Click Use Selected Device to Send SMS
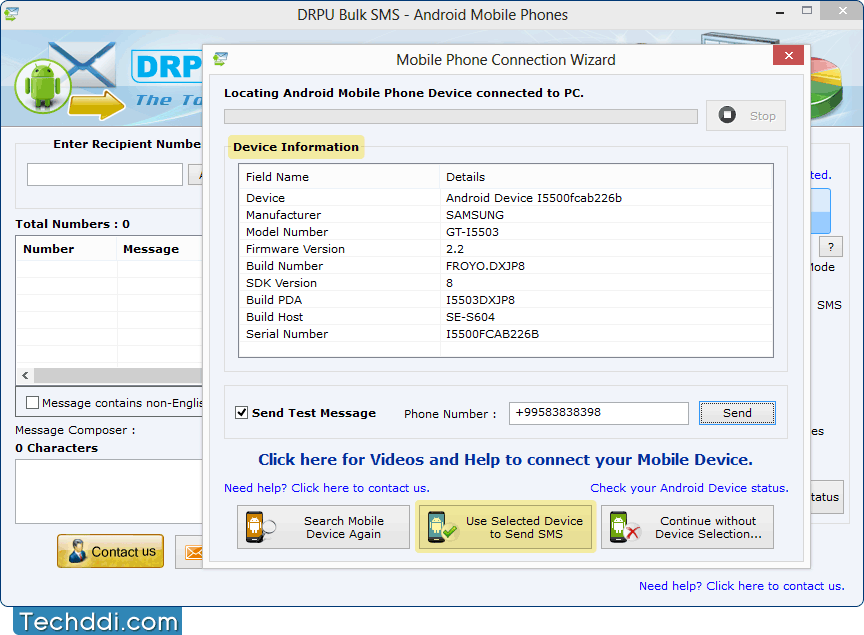864x635 pixels. [x=505, y=527]
